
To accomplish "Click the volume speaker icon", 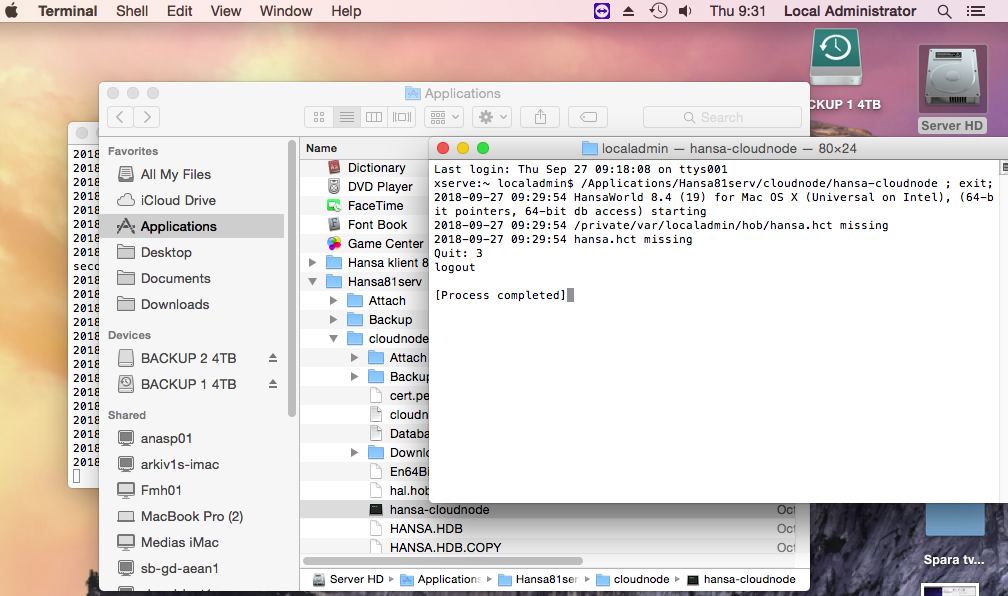I will coord(685,11).
